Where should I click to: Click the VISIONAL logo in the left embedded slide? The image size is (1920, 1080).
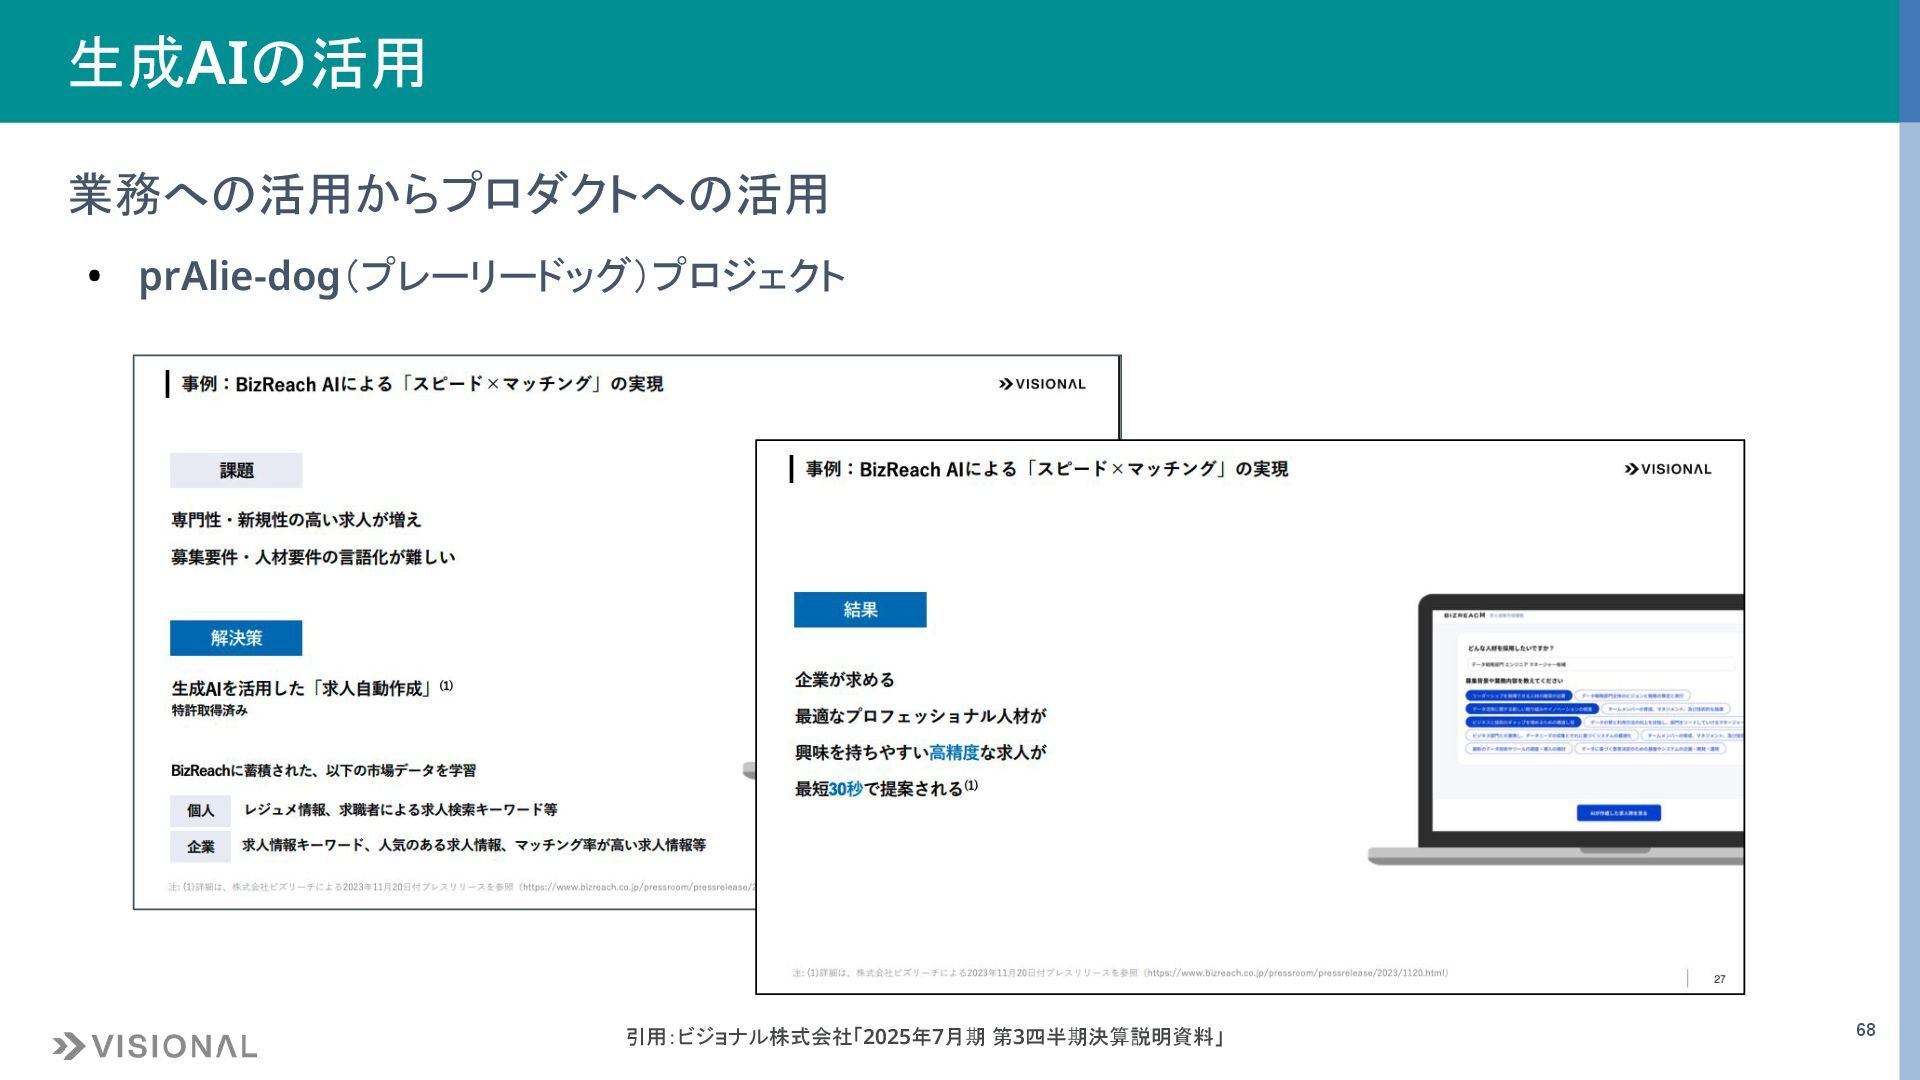coord(1042,384)
